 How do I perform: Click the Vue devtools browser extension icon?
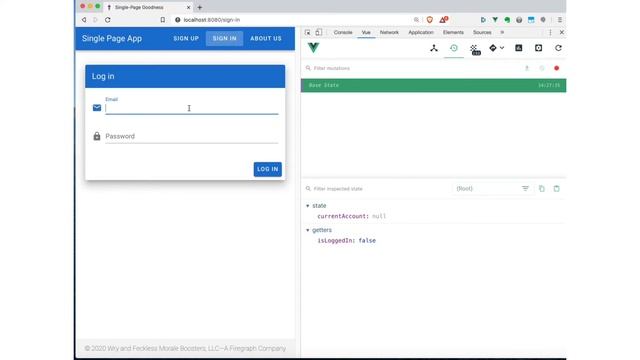point(495,20)
